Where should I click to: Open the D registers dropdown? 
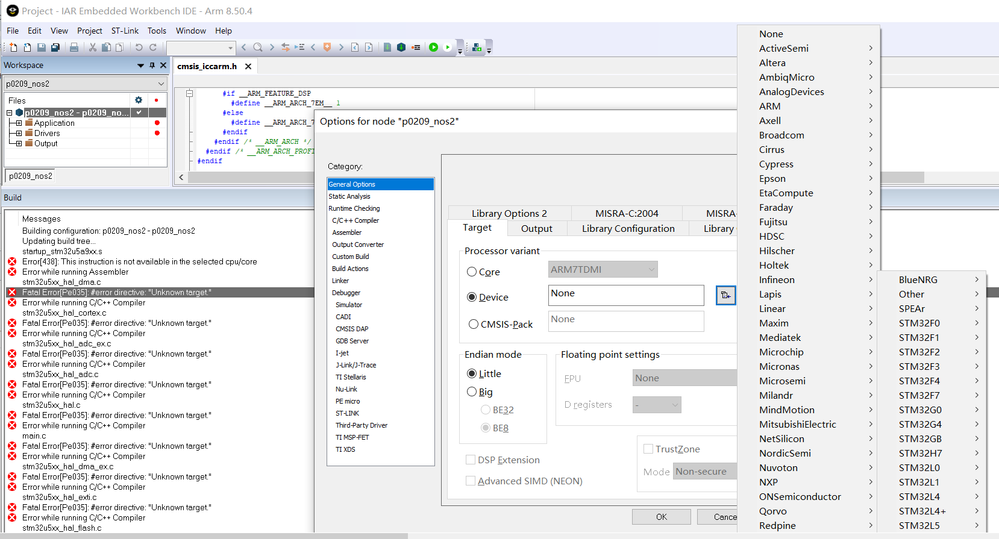[x=657, y=405]
